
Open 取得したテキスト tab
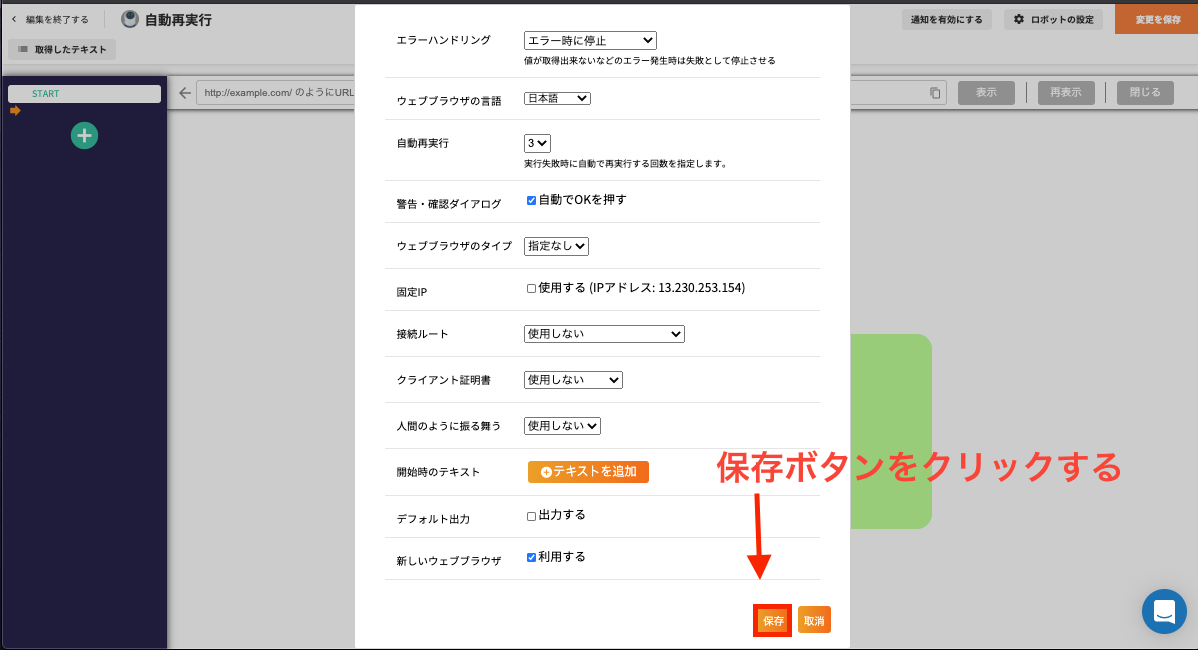(63, 50)
